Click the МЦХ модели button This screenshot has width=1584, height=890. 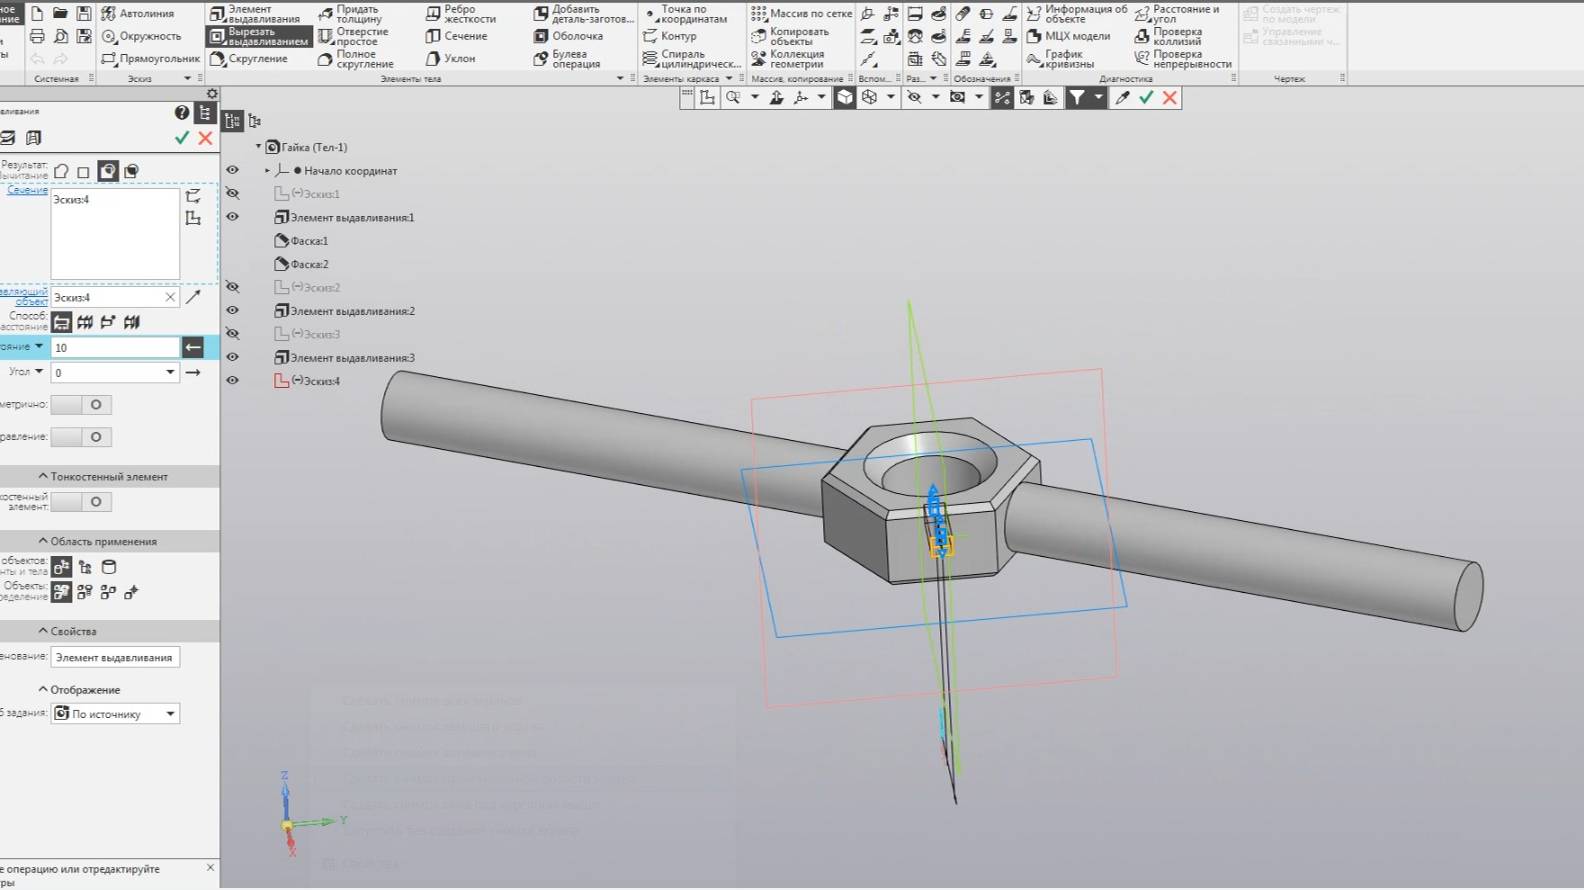[x=1068, y=36]
